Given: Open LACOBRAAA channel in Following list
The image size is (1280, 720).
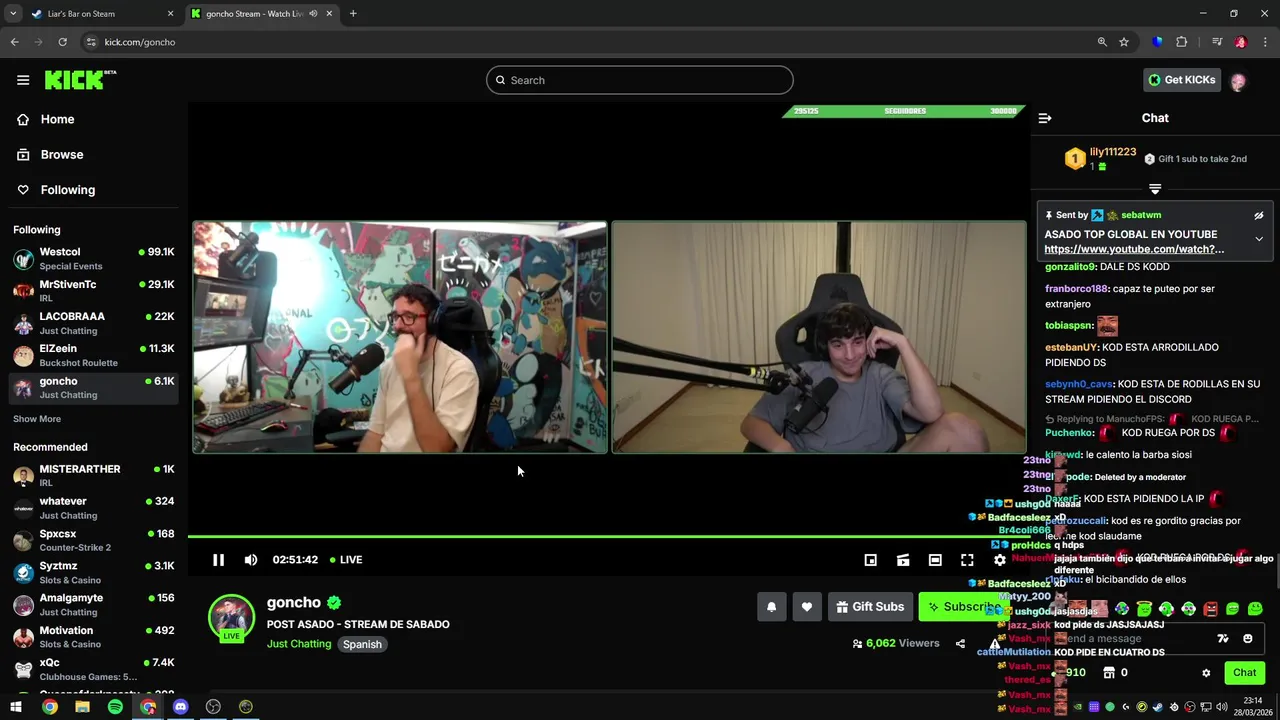Looking at the screenshot, I should coord(94,323).
